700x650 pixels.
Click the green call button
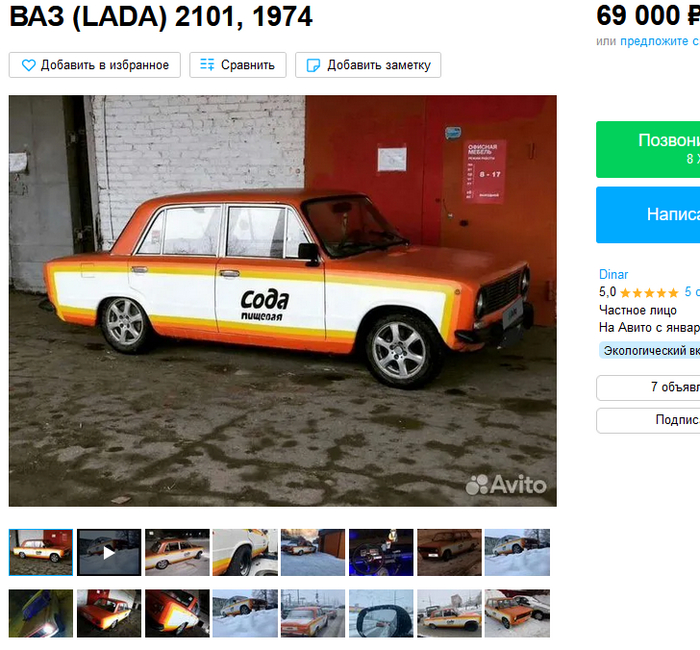648,150
